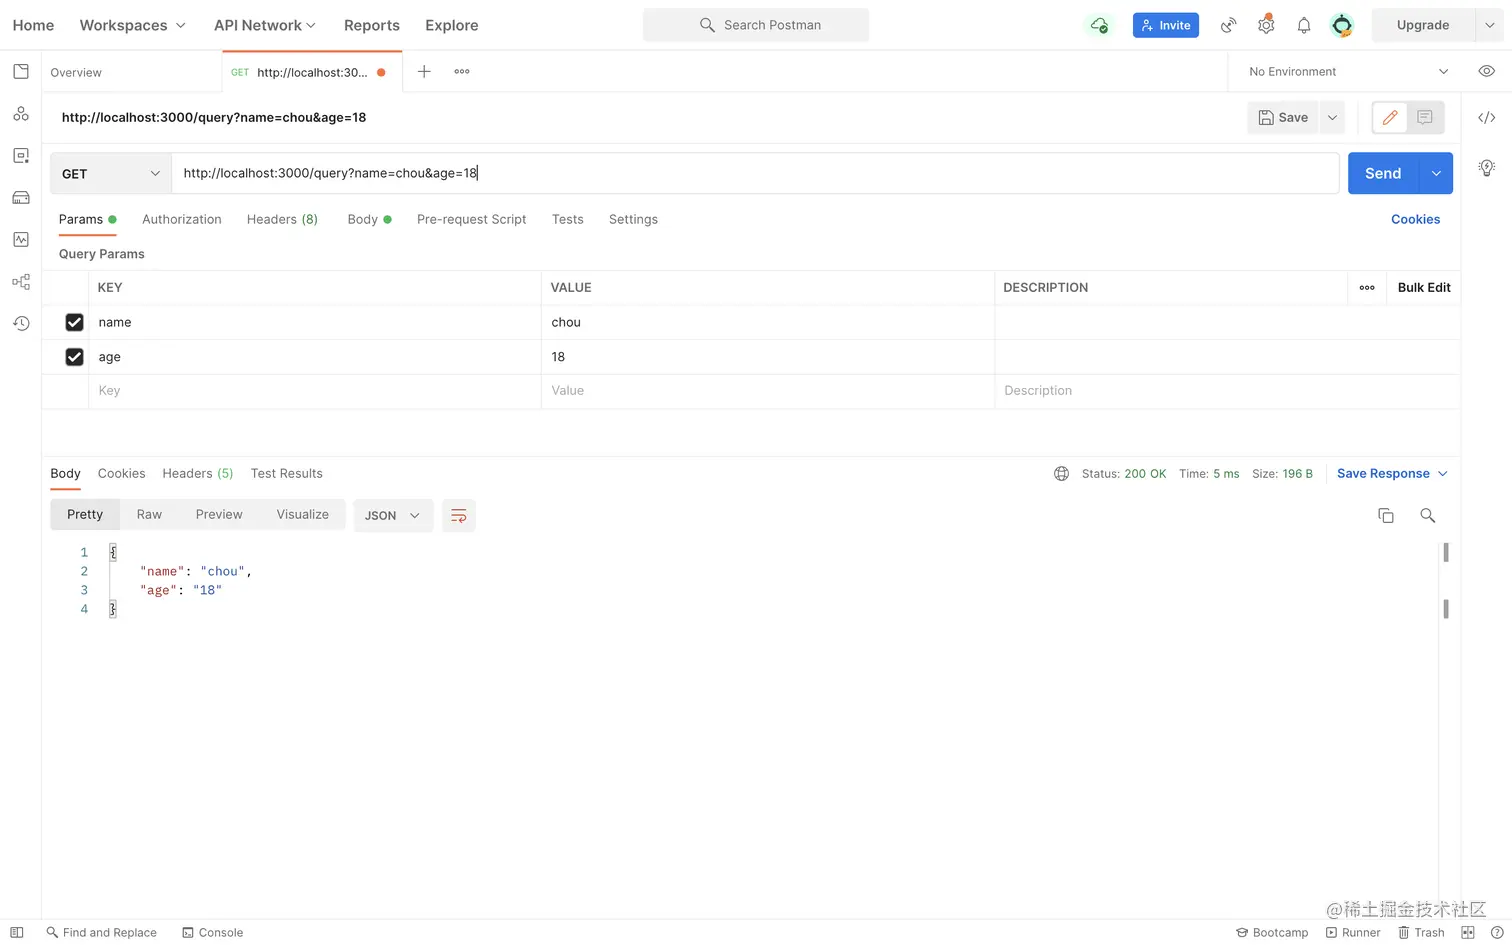Open the Environments sidebar icon

(x=21, y=156)
